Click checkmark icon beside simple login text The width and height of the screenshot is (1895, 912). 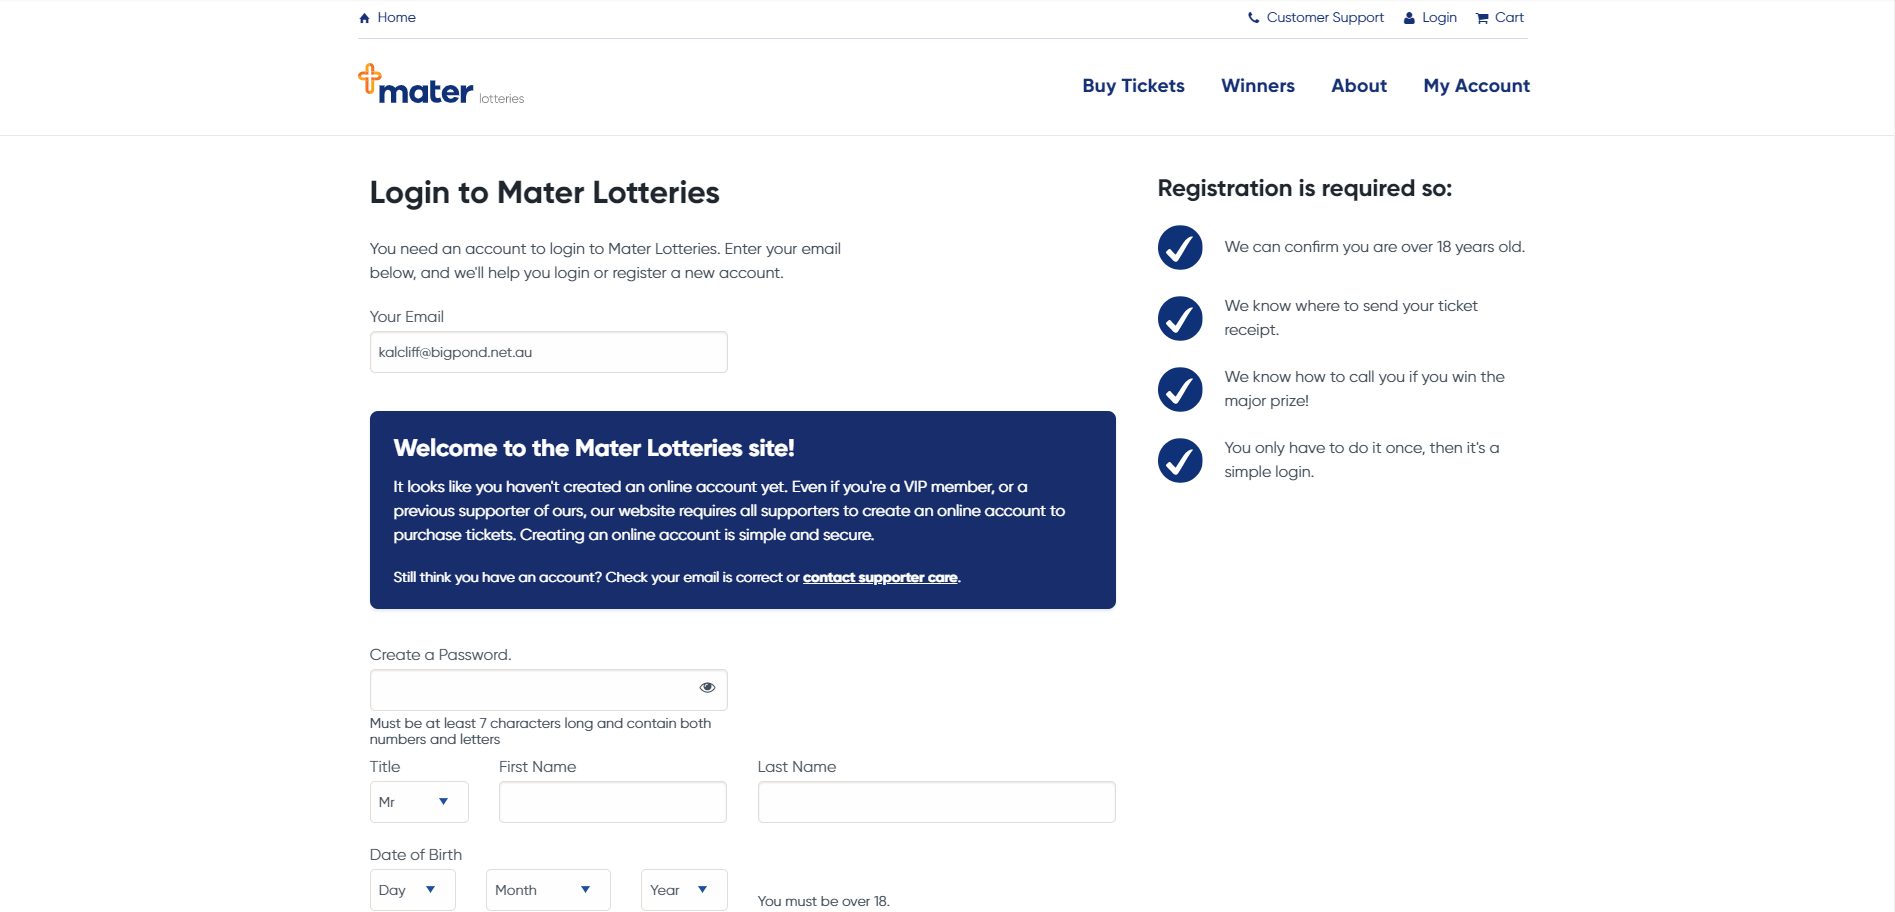click(x=1180, y=460)
